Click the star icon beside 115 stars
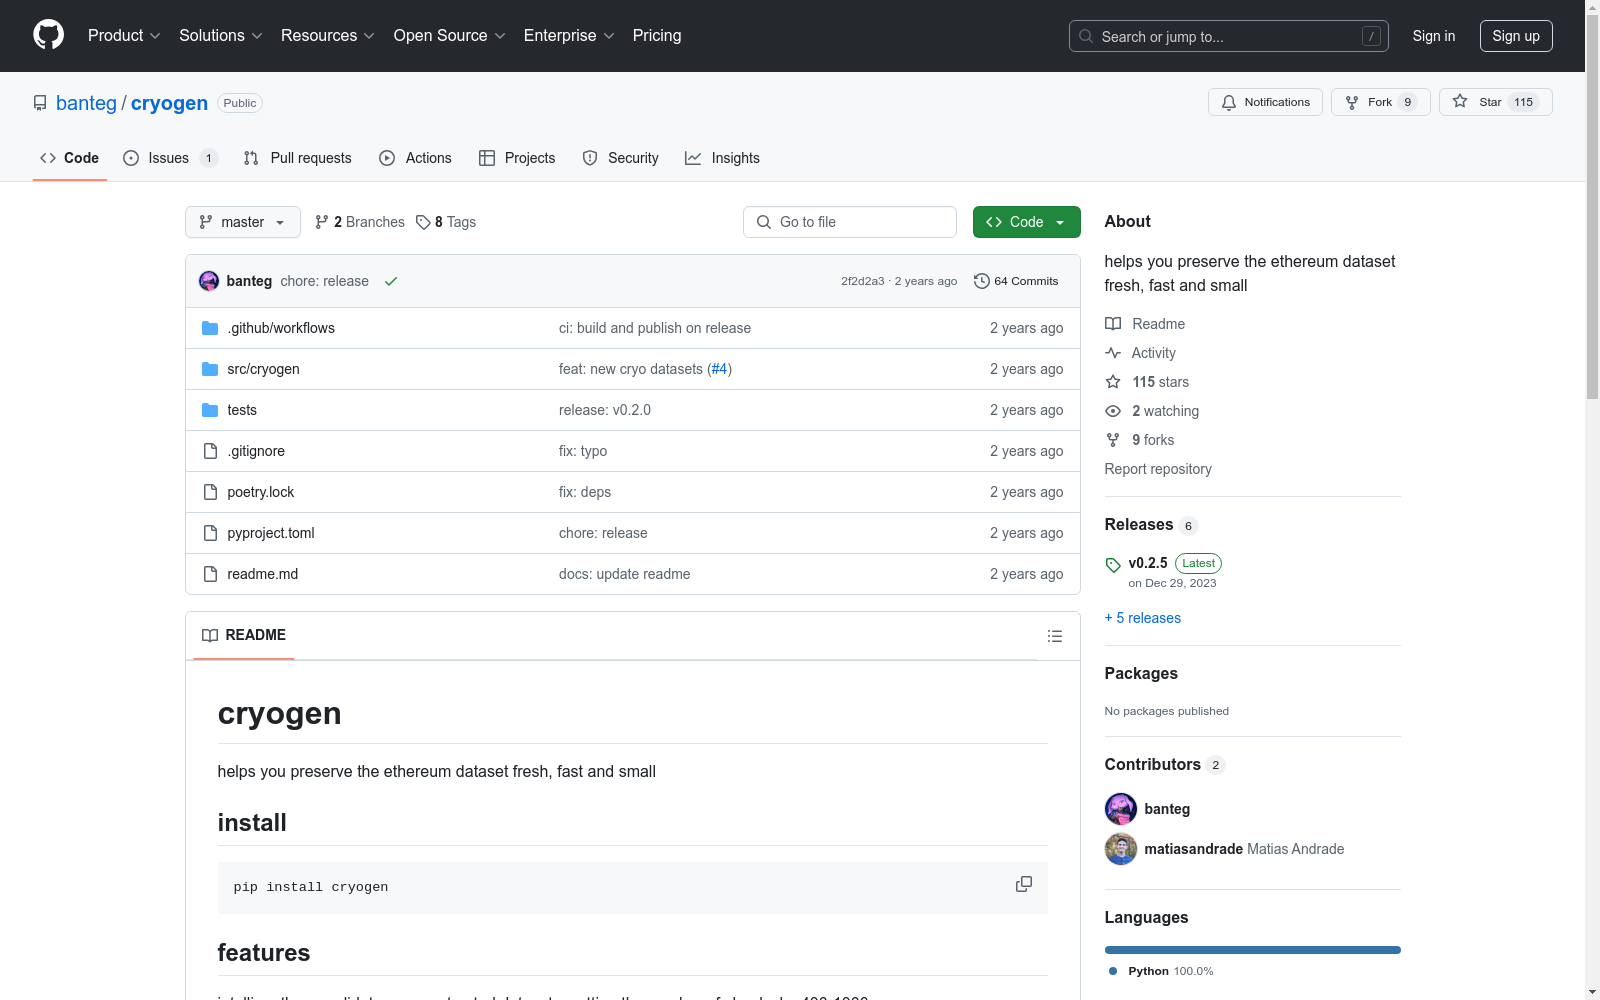Viewport: 1600px width, 1000px height. (1113, 382)
